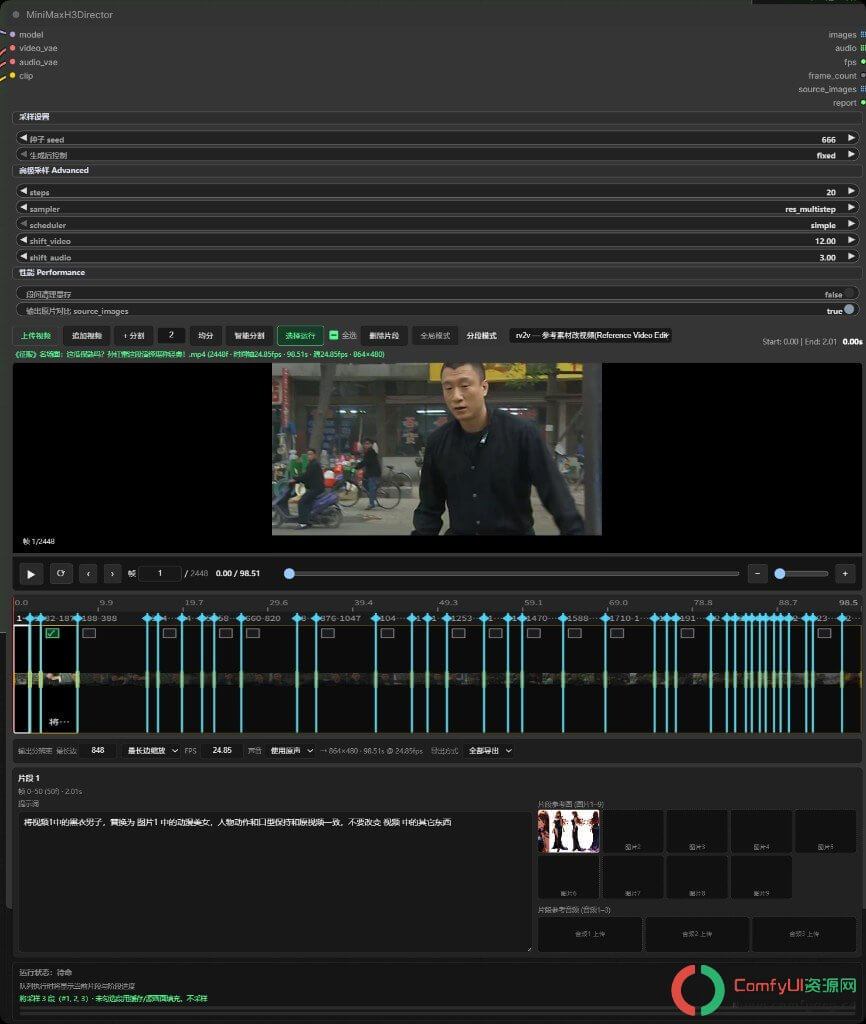Select next sampler with right arrow
The image size is (866, 1024).
[851, 208]
